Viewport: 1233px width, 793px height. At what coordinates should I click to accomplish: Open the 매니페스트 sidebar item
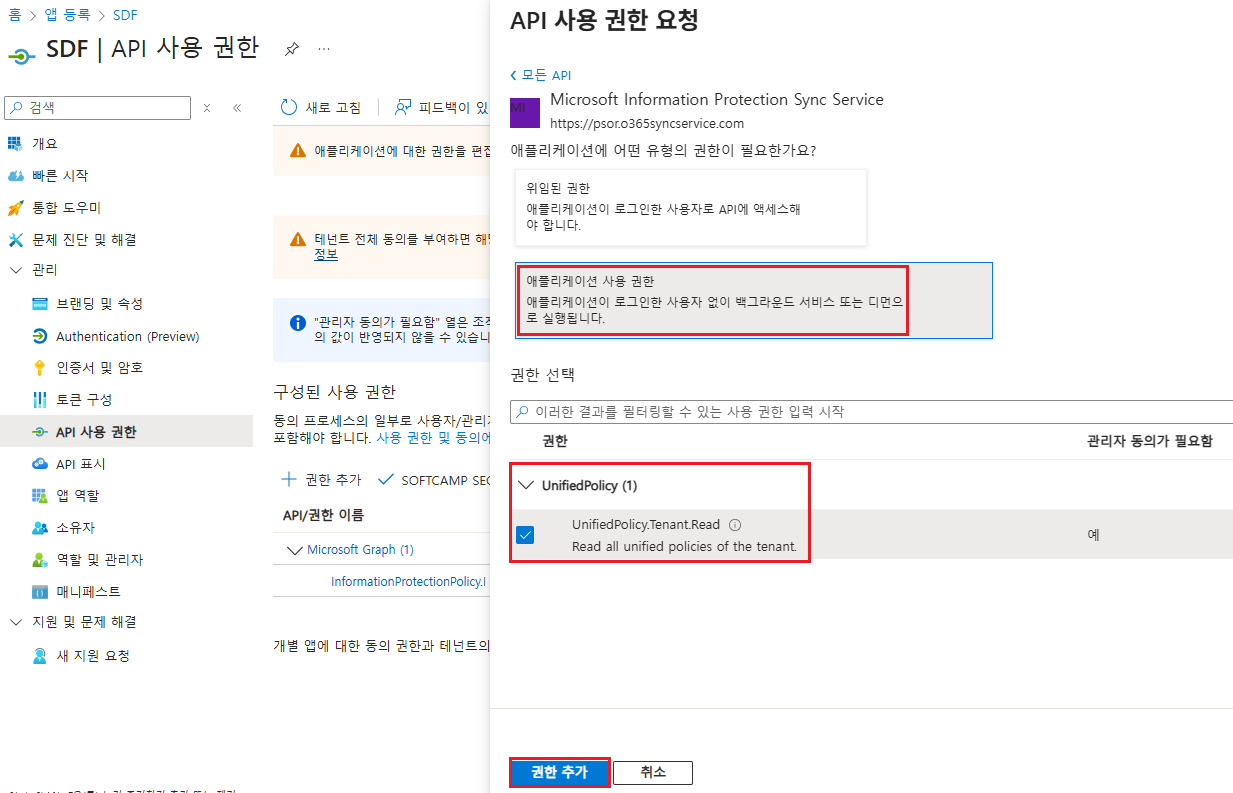pos(87,592)
